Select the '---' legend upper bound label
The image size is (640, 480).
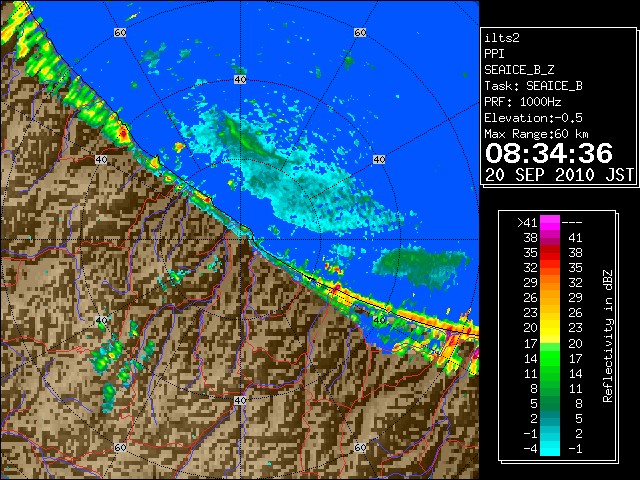[x=572, y=222]
